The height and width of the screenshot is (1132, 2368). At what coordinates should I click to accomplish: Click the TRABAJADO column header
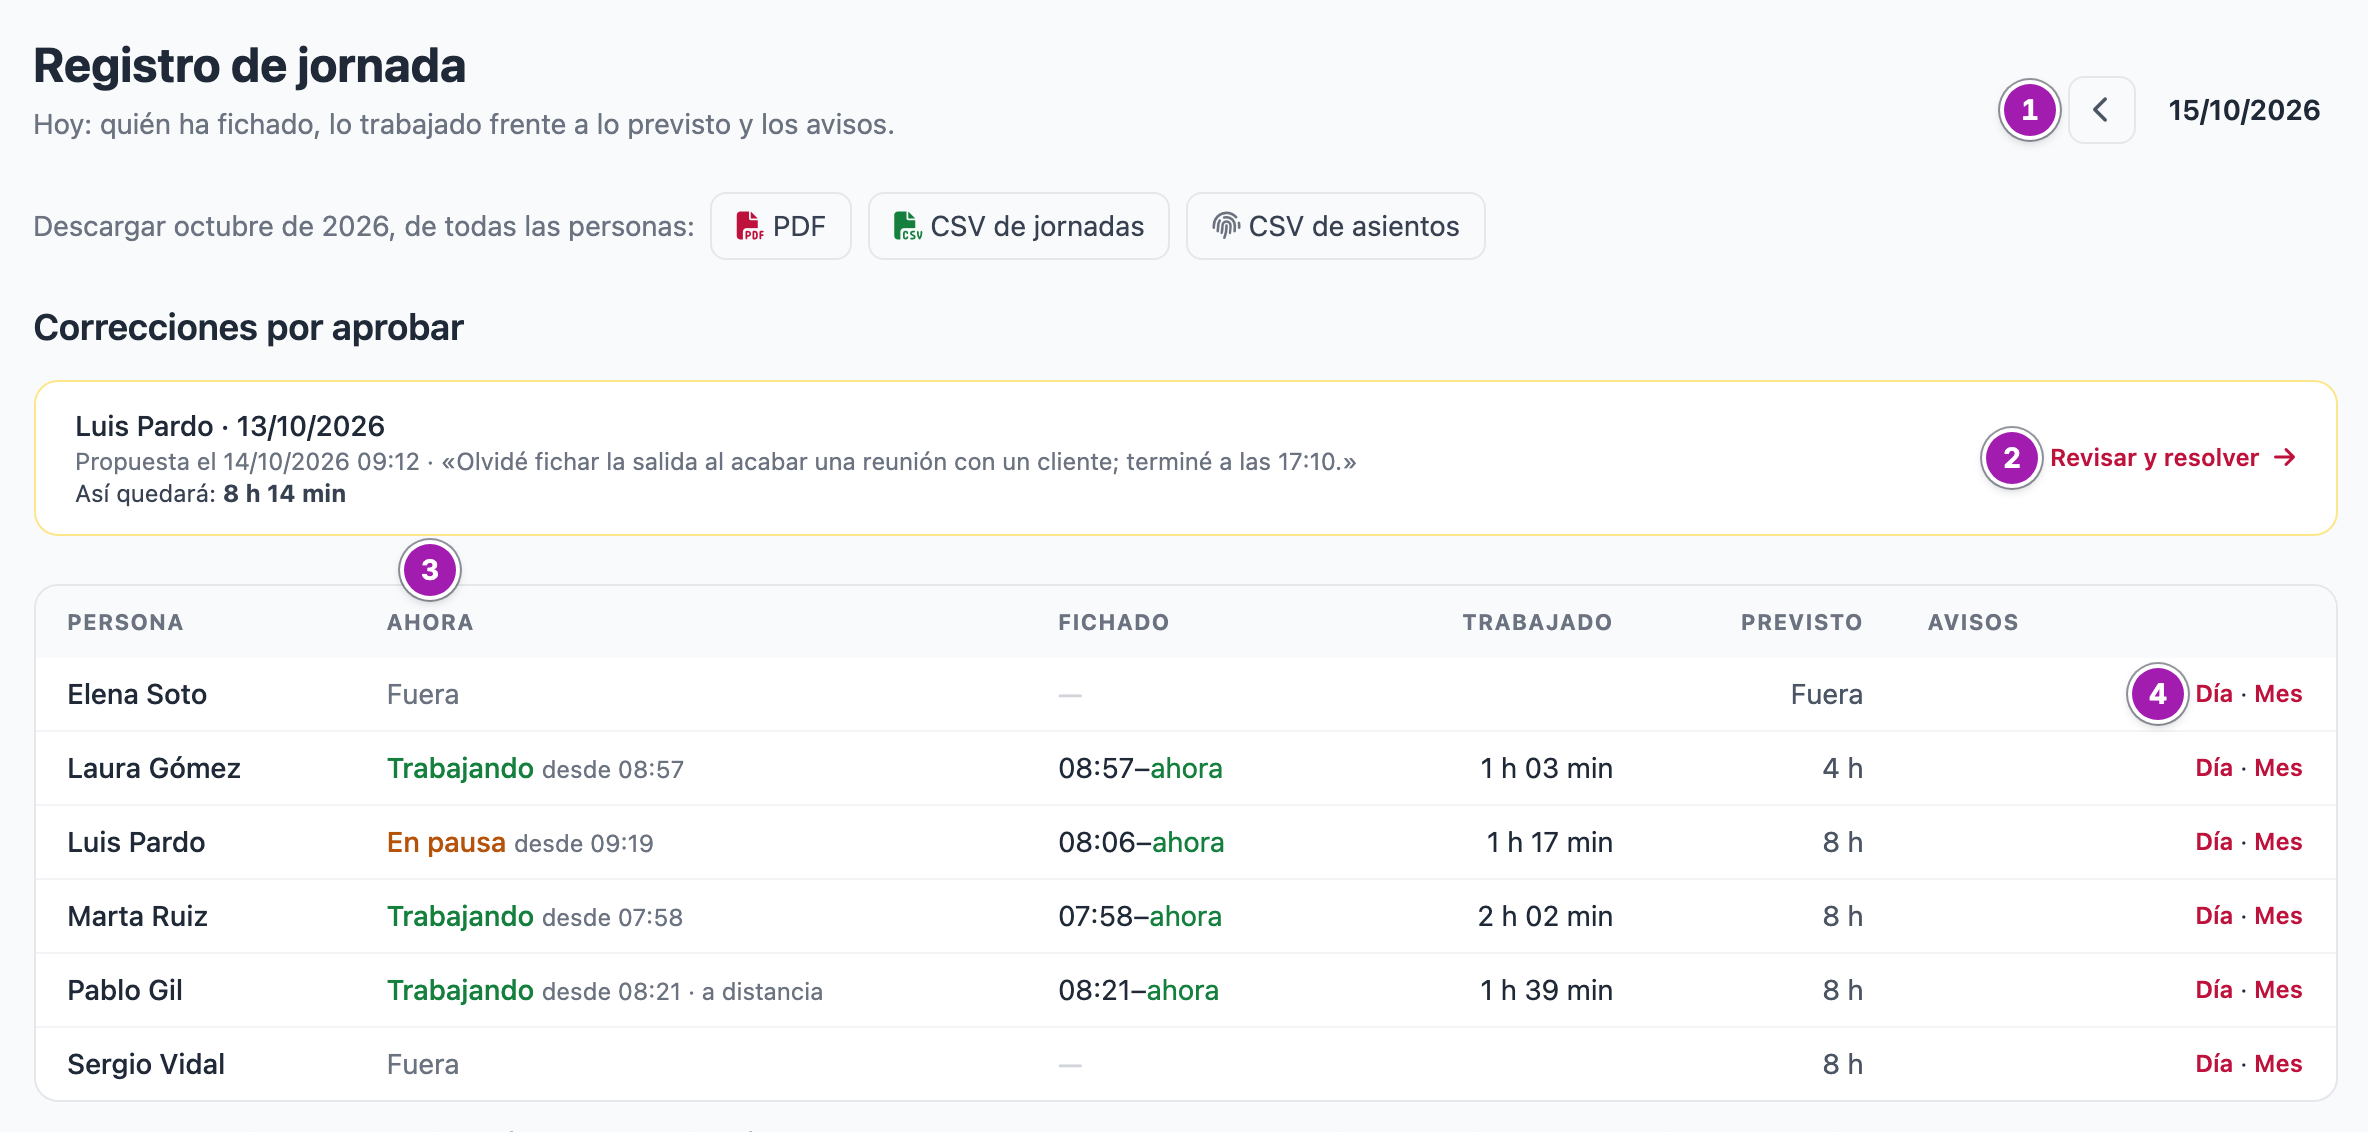pos(1537,622)
